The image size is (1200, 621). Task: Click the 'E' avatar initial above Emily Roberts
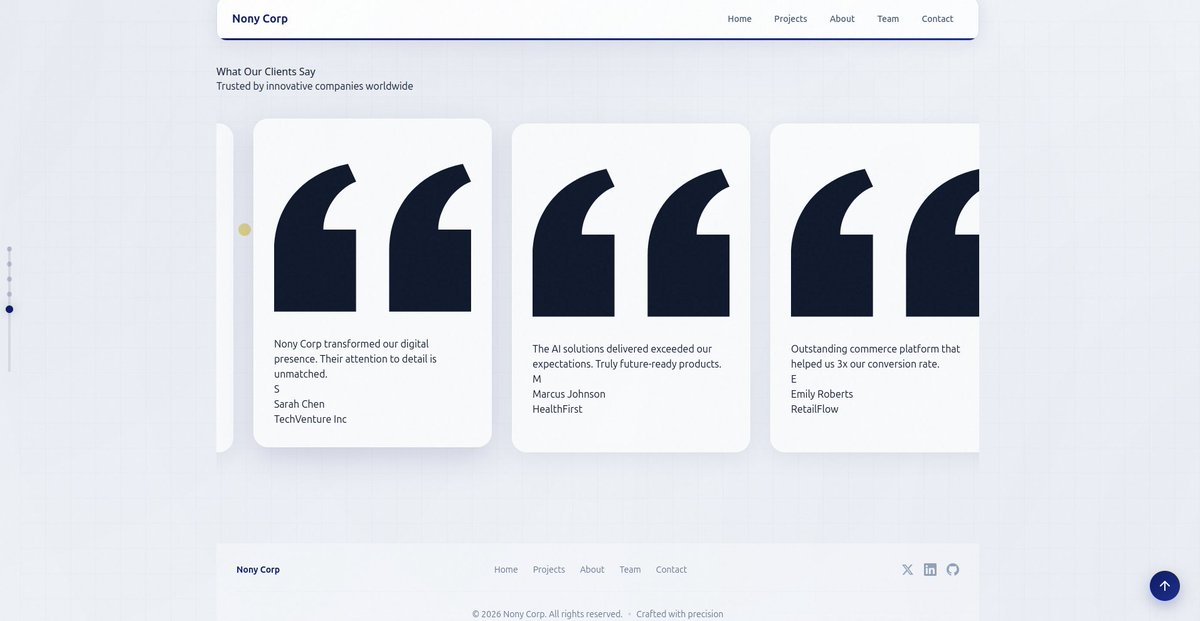click(794, 379)
